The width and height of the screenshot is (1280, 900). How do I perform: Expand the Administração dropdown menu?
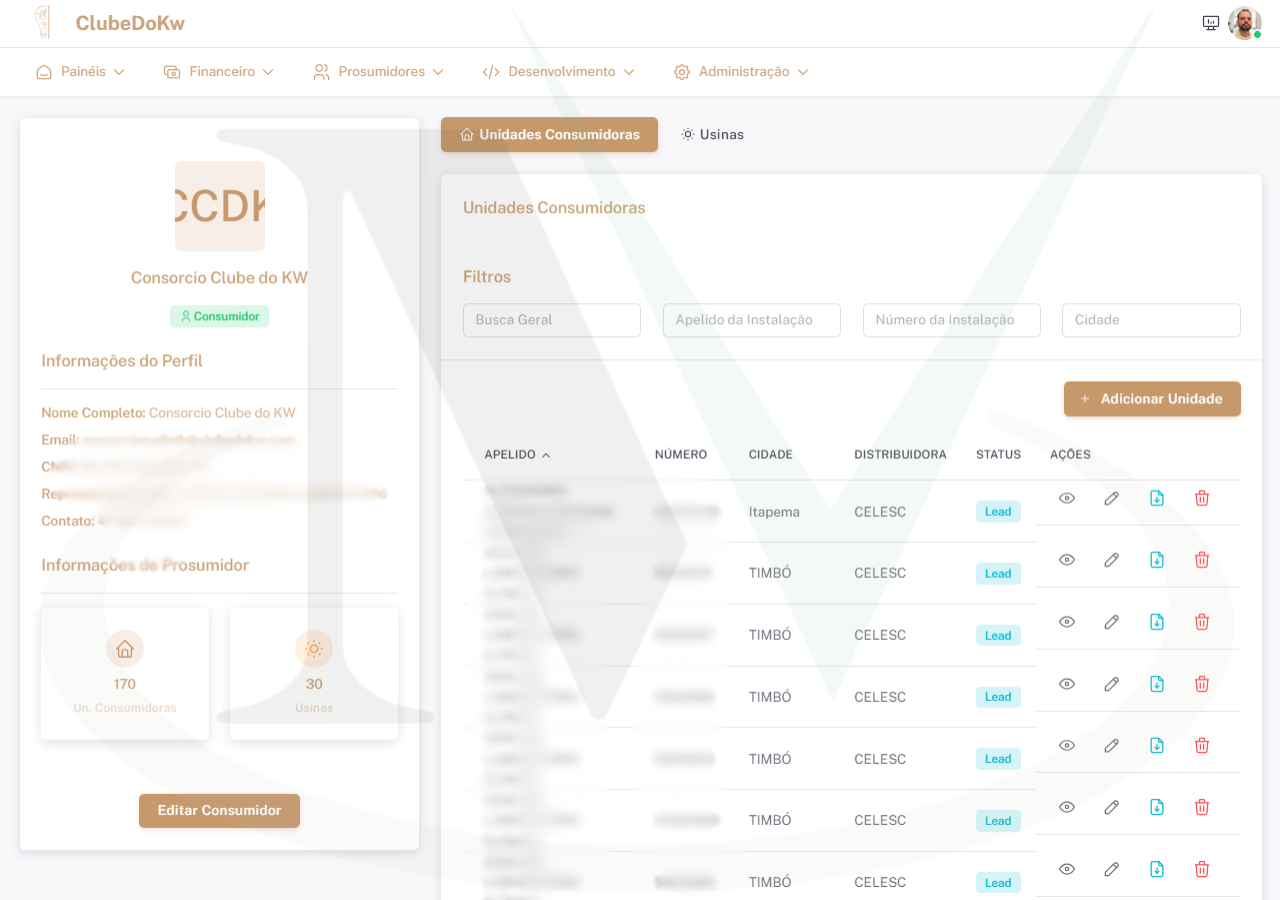point(741,72)
